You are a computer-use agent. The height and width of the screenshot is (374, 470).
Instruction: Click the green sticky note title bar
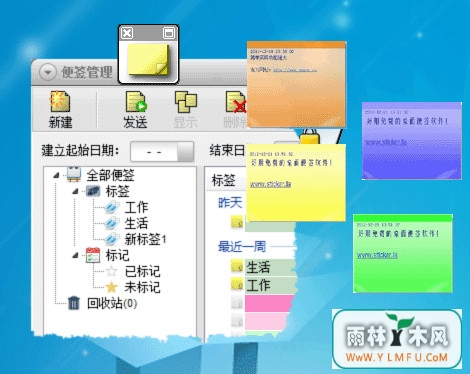click(x=403, y=218)
